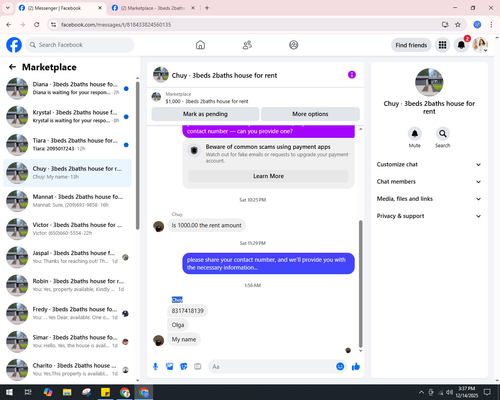Image resolution: width=500 pixels, height=400 pixels.
Task: Show hidden system tray icons chevron
Action: 421,392
